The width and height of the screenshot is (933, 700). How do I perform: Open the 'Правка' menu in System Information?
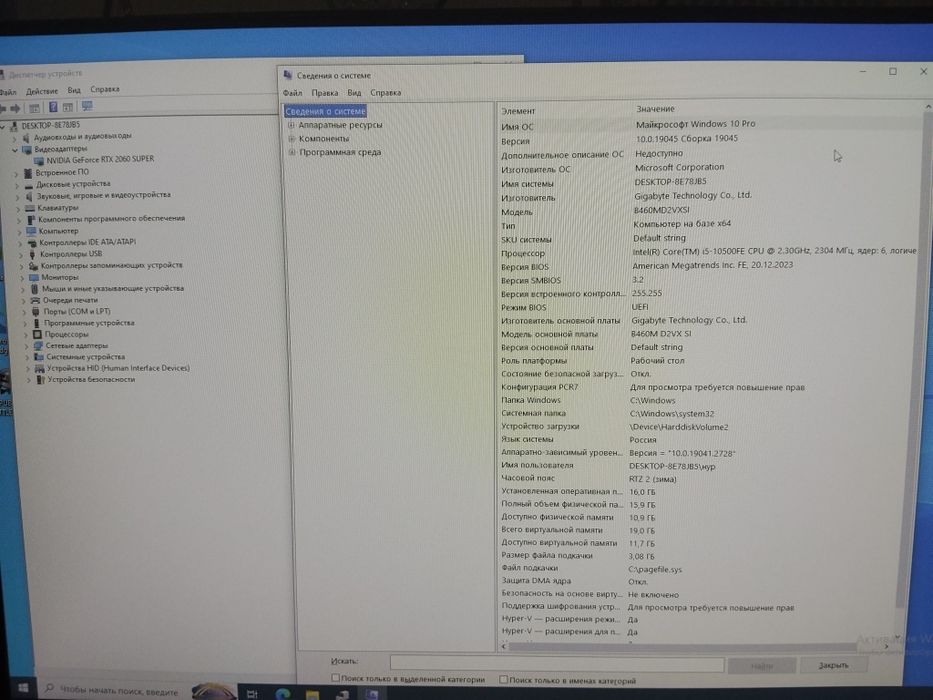pos(324,93)
